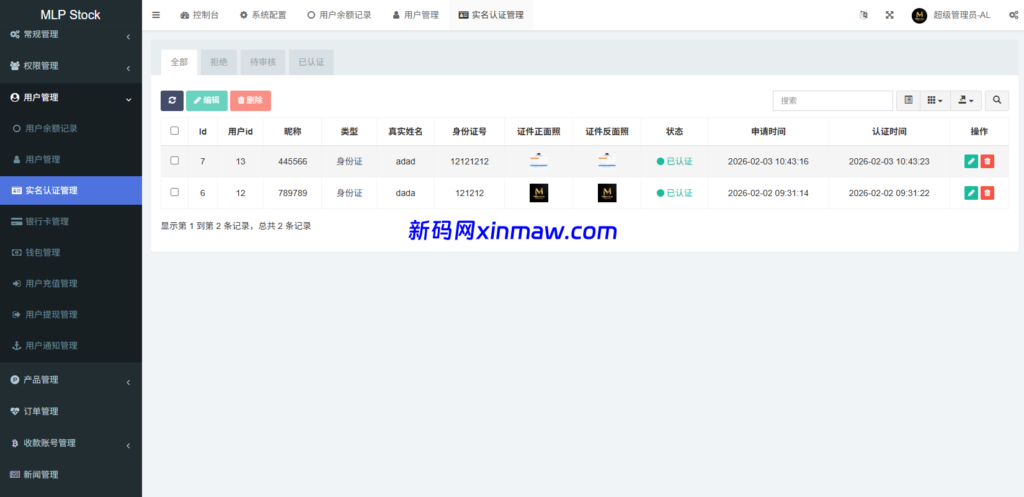
Task: Click apply time 2026-02-02 09:31:14
Action: pos(768,193)
